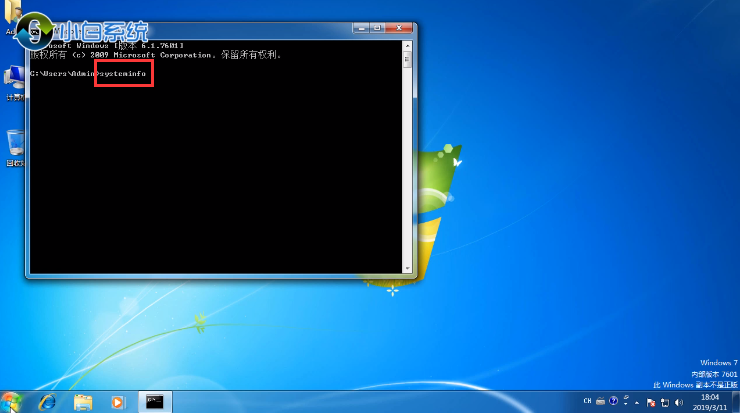
Task: Click the network icon in the system tray
Action: click(x=663, y=402)
